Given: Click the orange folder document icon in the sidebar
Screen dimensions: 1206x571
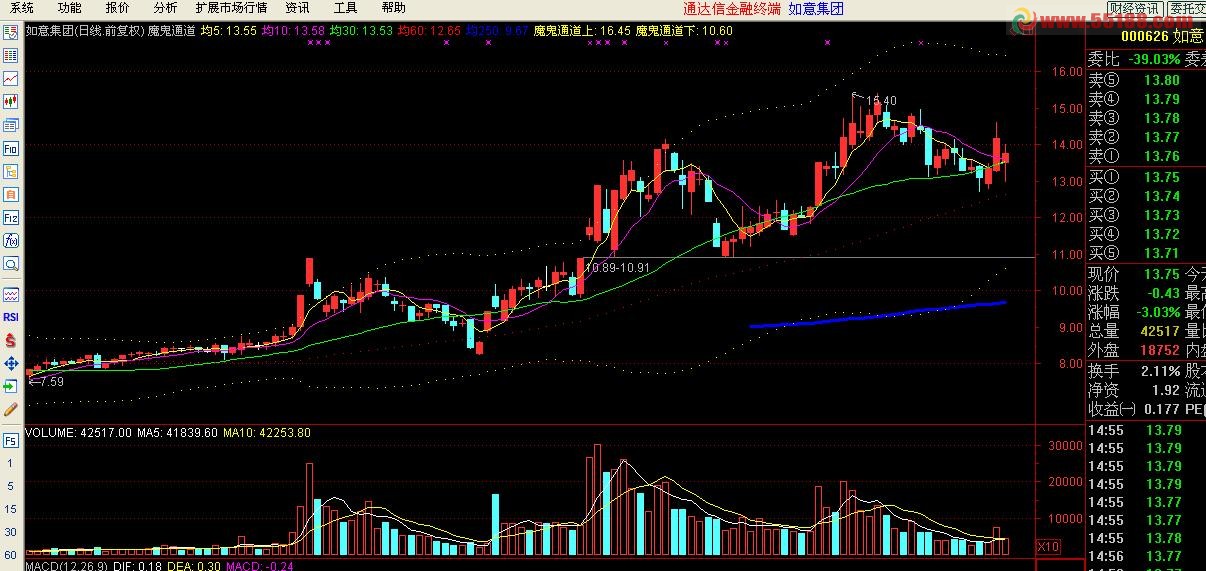Looking at the screenshot, I should pyautogui.click(x=11, y=171).
